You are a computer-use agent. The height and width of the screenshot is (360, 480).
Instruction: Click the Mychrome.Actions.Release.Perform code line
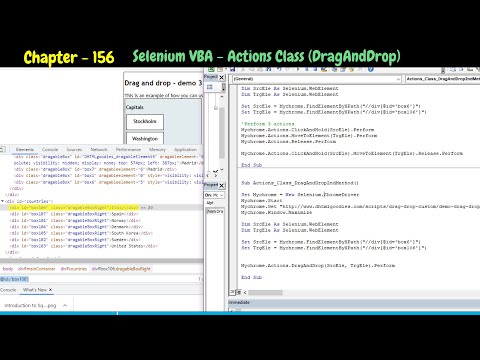tap(288, 141)
